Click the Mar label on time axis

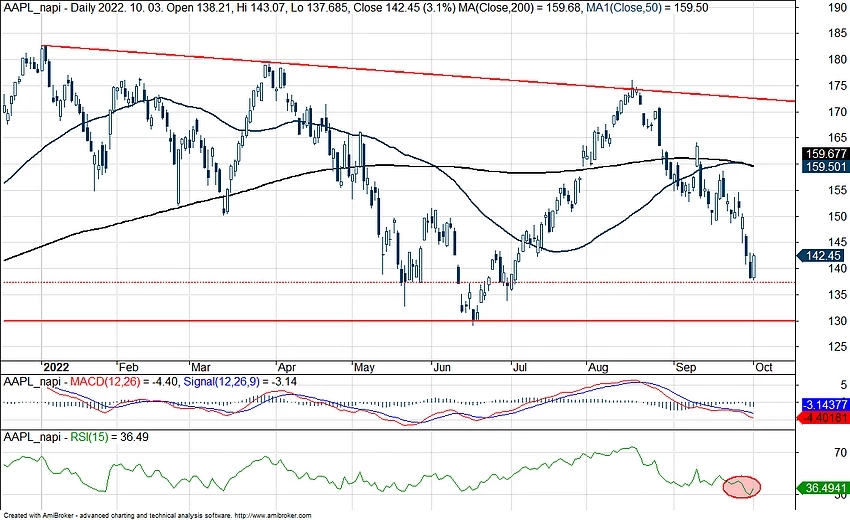(201, 367)
